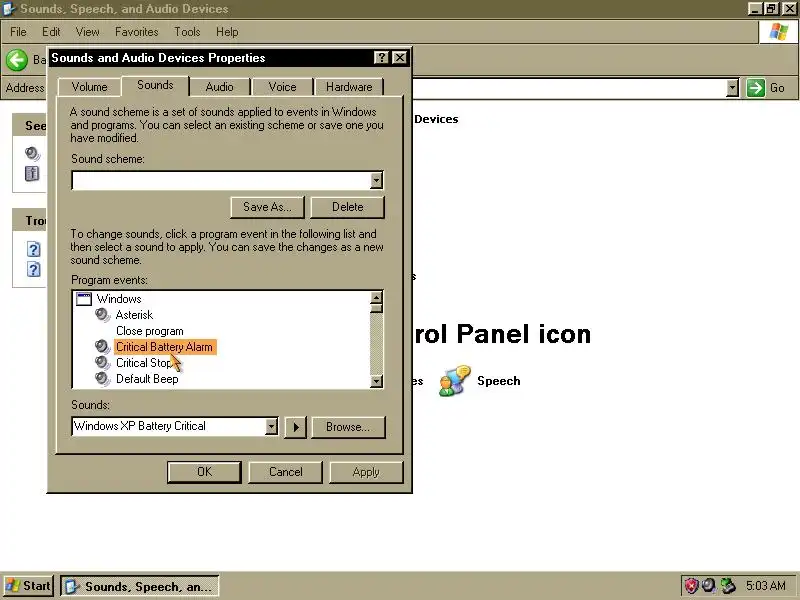Click the speaker icon beside Critical Battery Alarm

click(103, 347)
